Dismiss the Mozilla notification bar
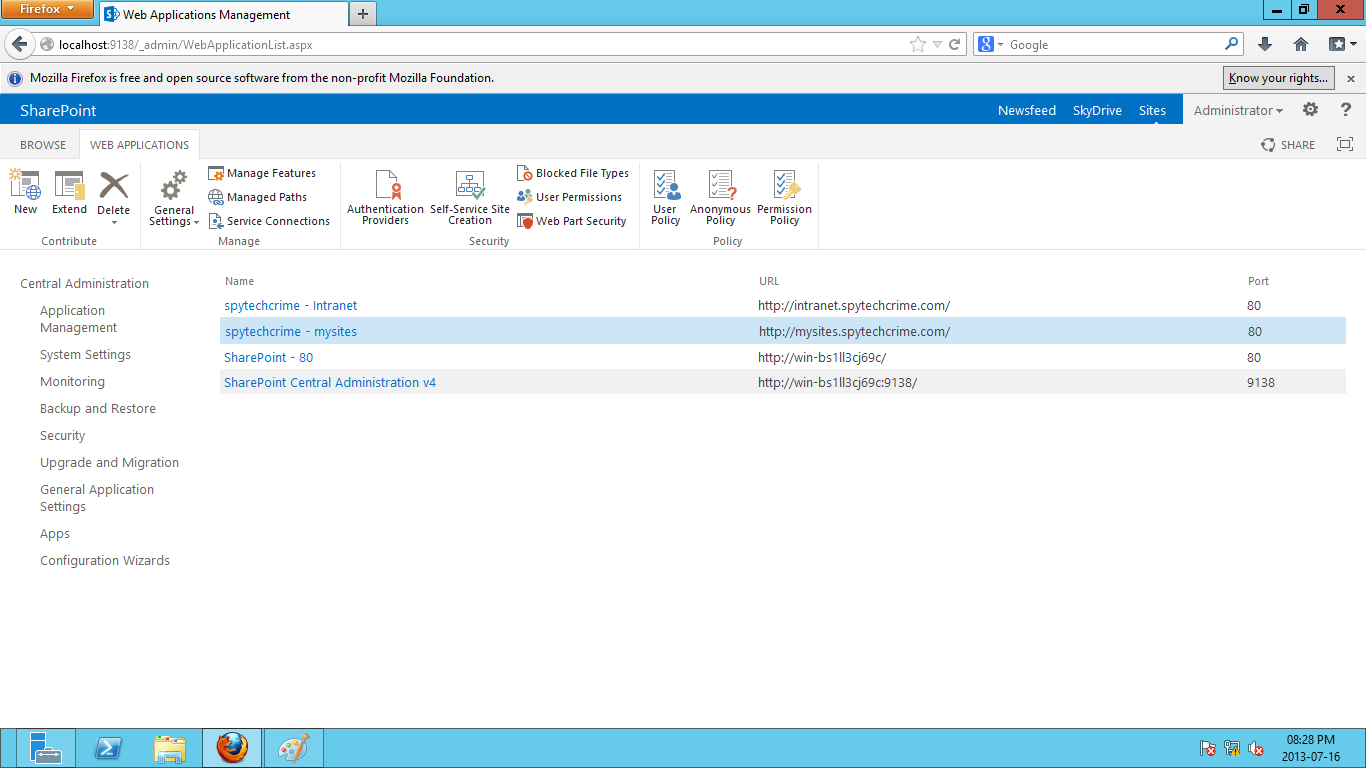Viewport: 1366px width, 768px height. click(1350, 78)
